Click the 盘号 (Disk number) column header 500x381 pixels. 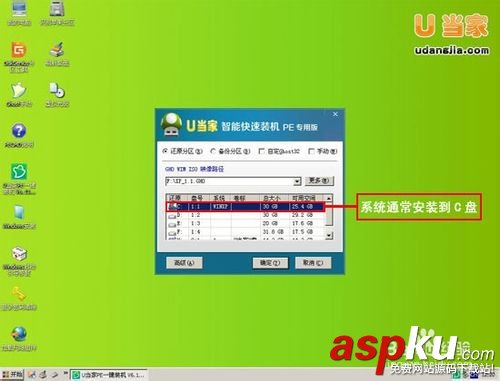(x=199, y=198)
